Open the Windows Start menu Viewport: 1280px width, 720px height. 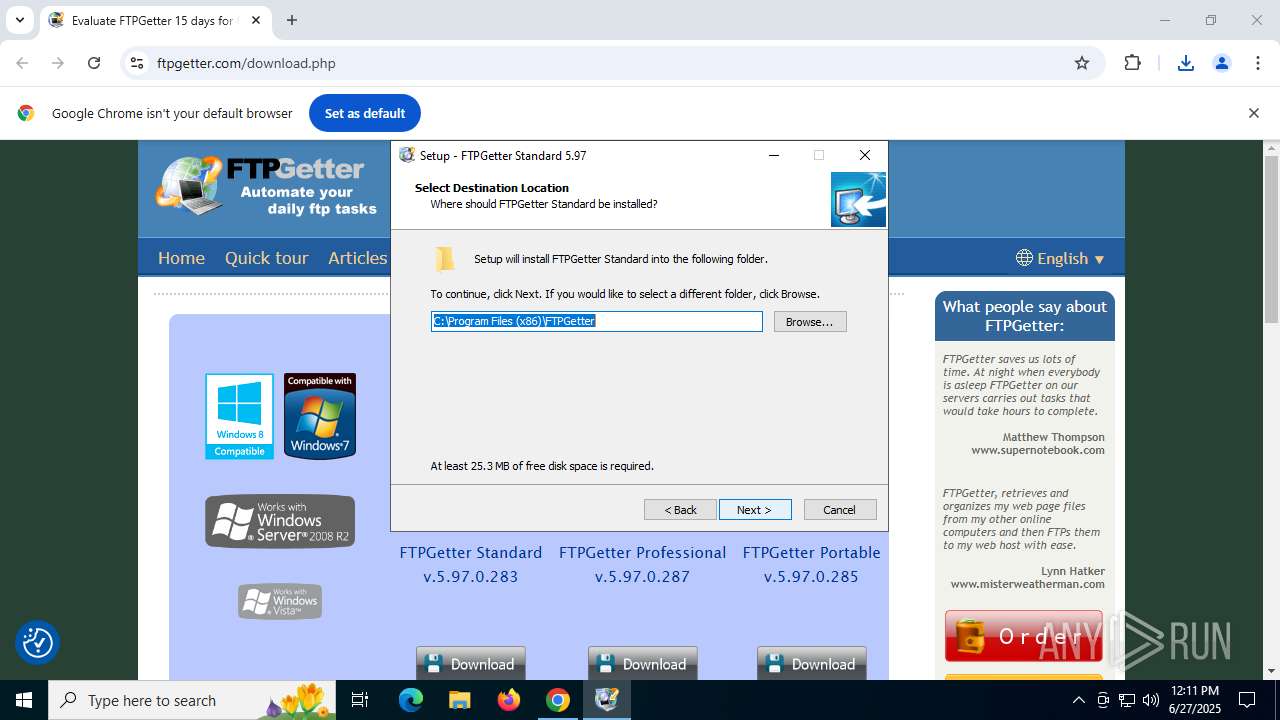pos(24,700)
